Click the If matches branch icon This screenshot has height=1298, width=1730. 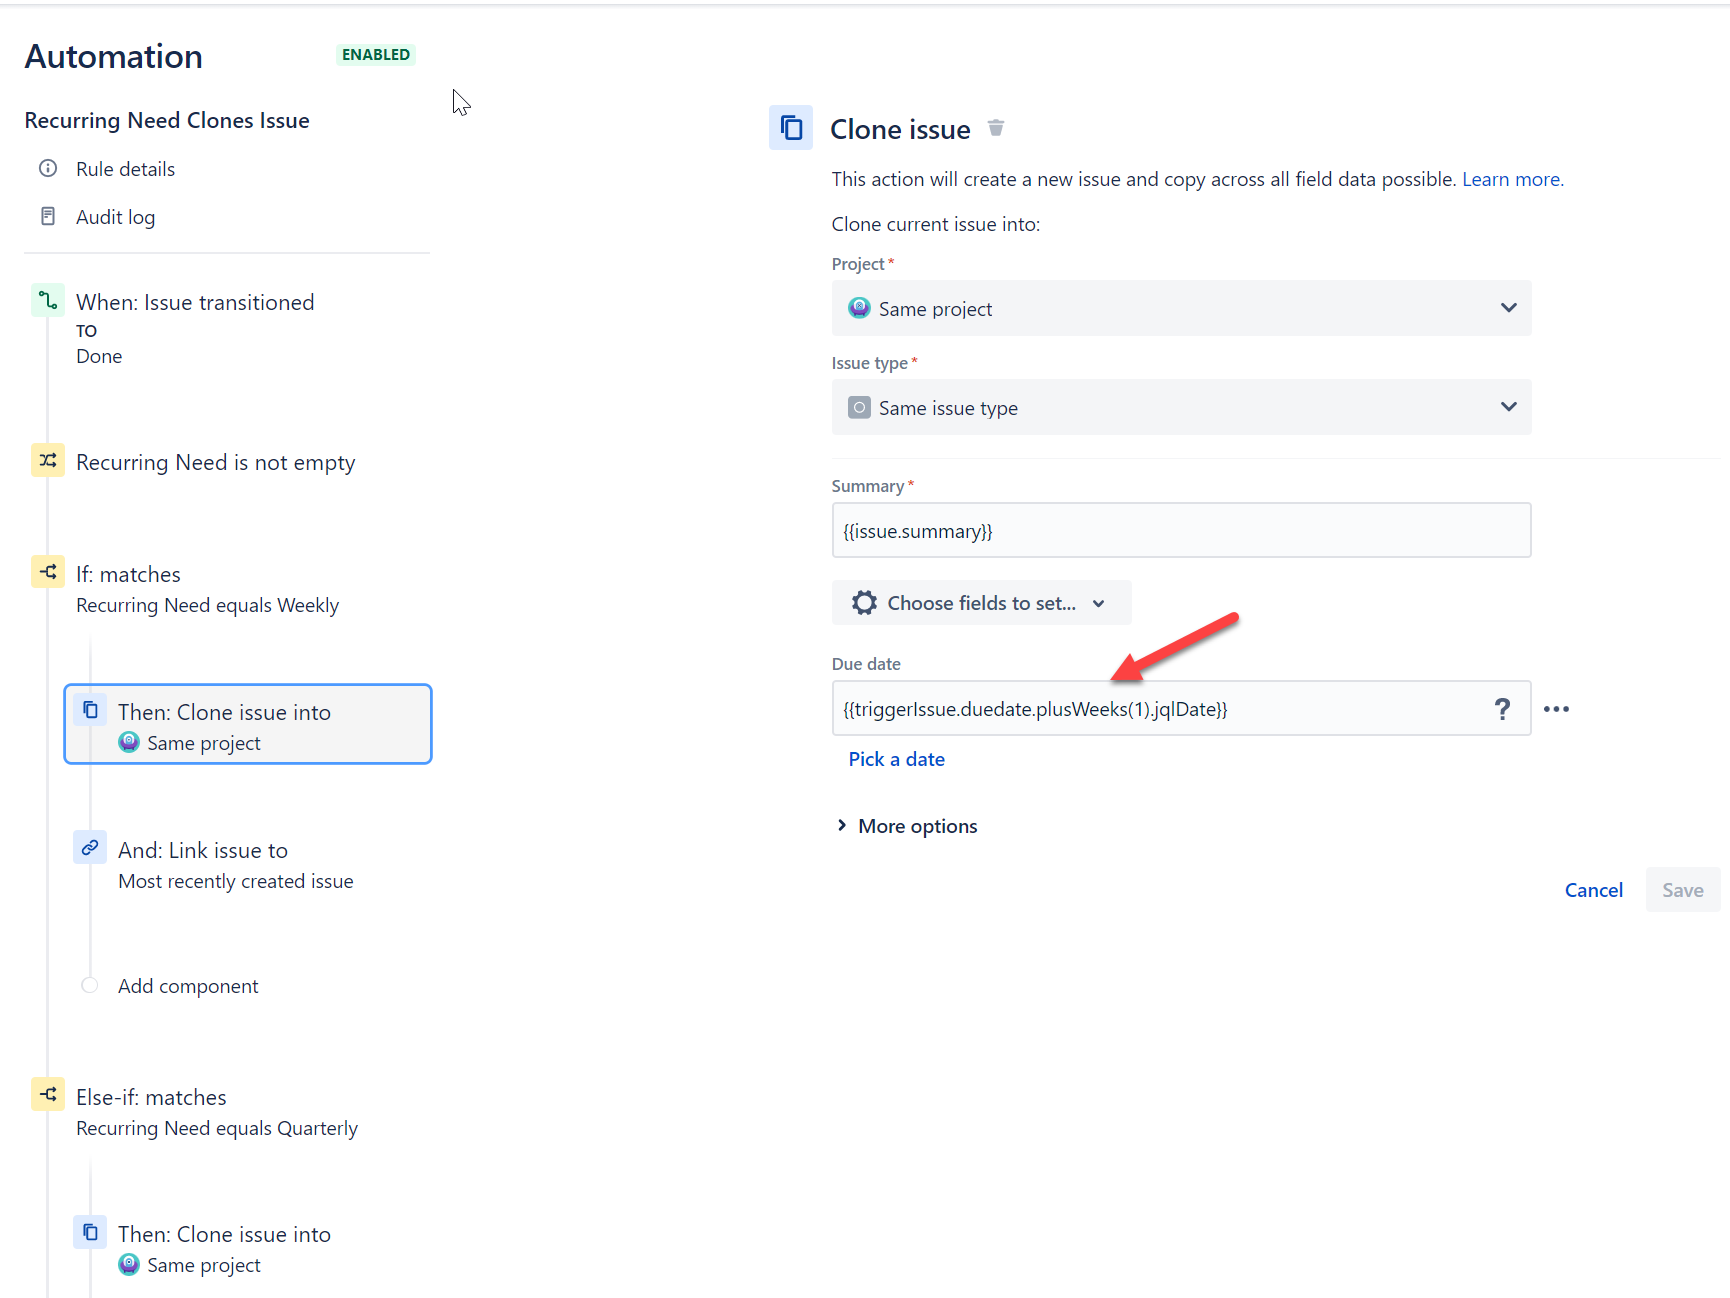pos(48,572)
